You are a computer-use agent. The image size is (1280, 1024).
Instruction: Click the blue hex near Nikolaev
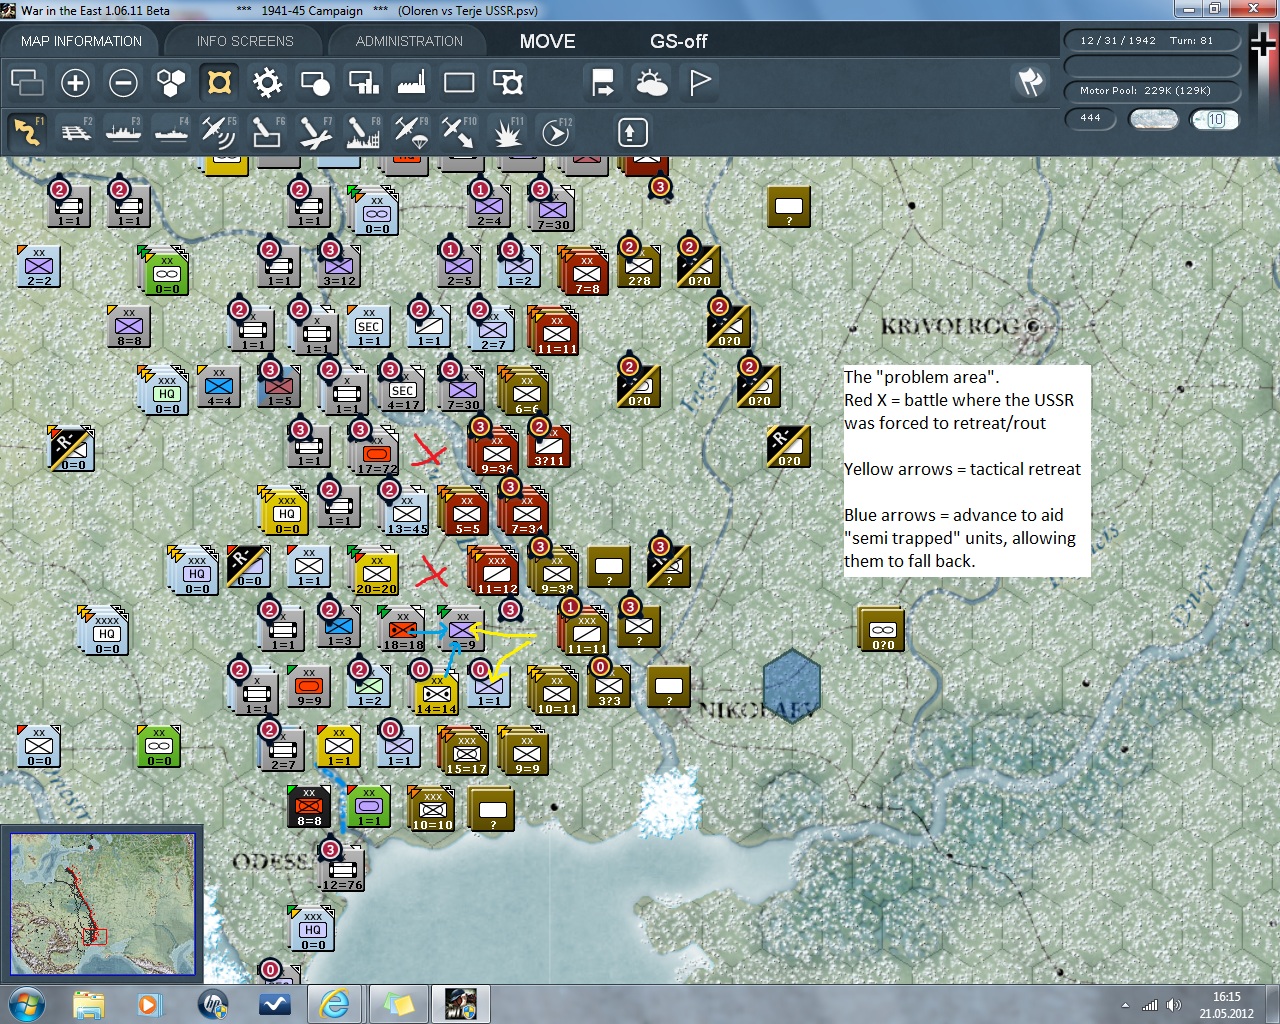(x=791, y=685)
